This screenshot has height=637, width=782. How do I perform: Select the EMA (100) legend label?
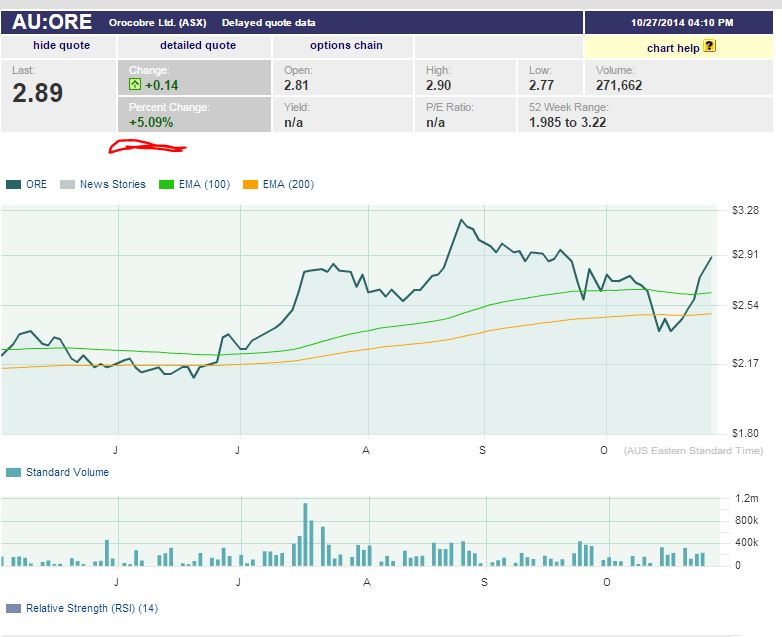[203, 184]
